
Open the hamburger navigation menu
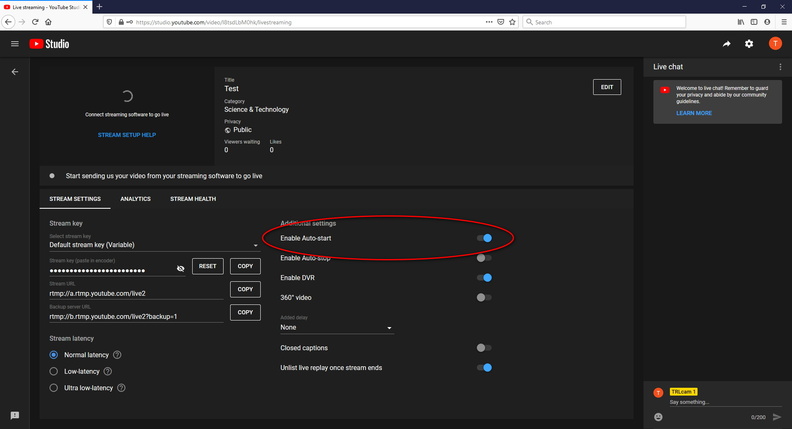click(x=15, y=44)
